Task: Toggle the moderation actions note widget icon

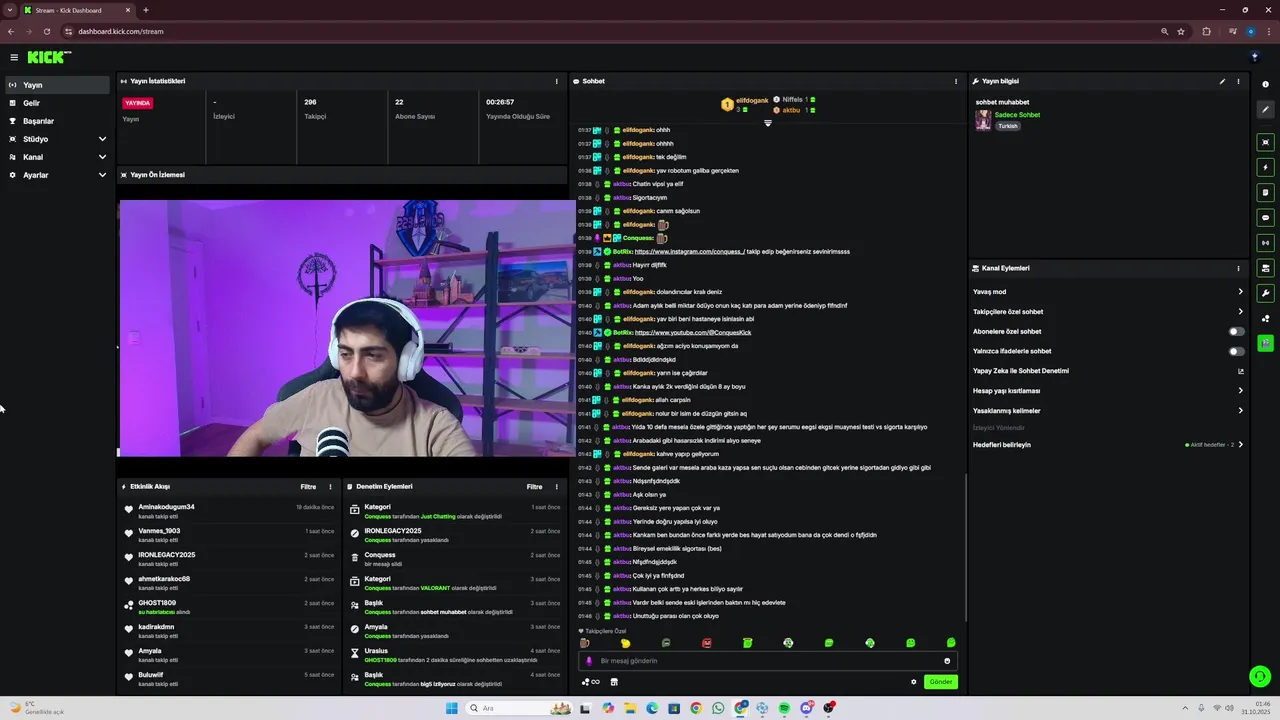Action: [x=1266, y=192]
